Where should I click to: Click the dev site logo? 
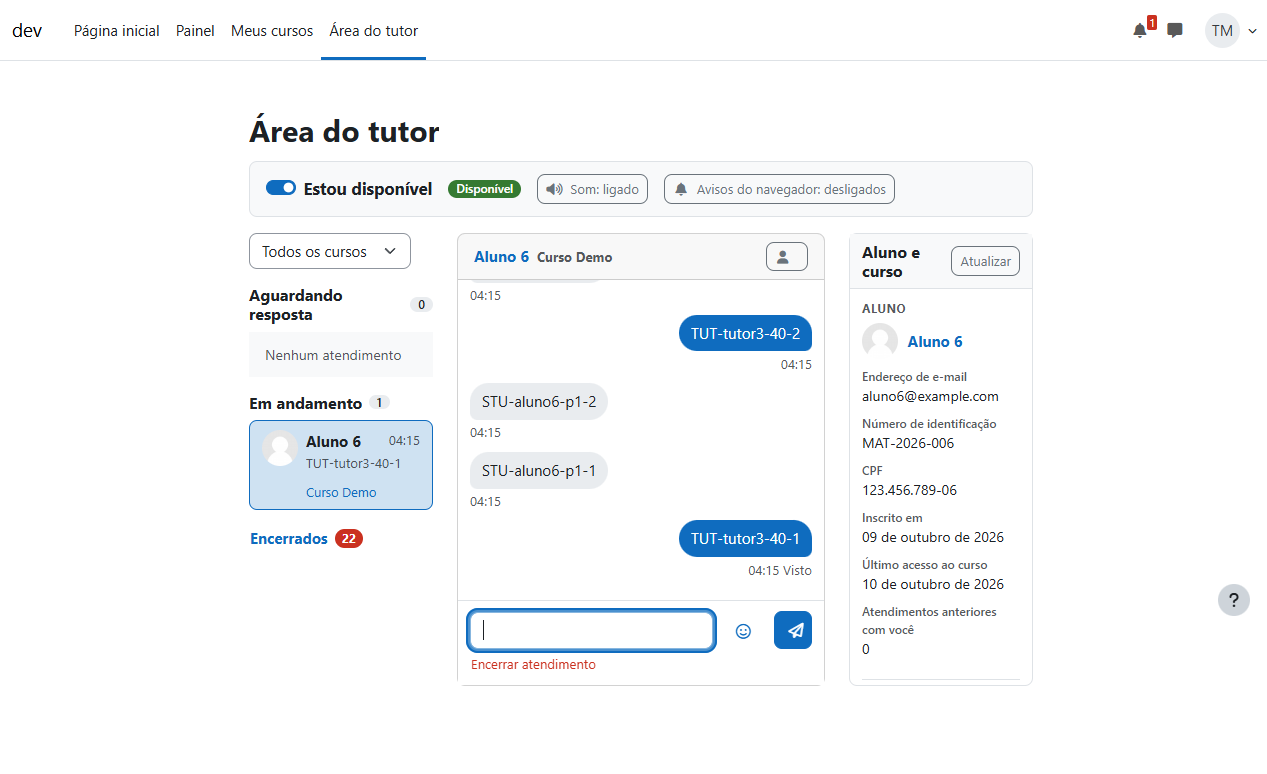coord(27,31)
